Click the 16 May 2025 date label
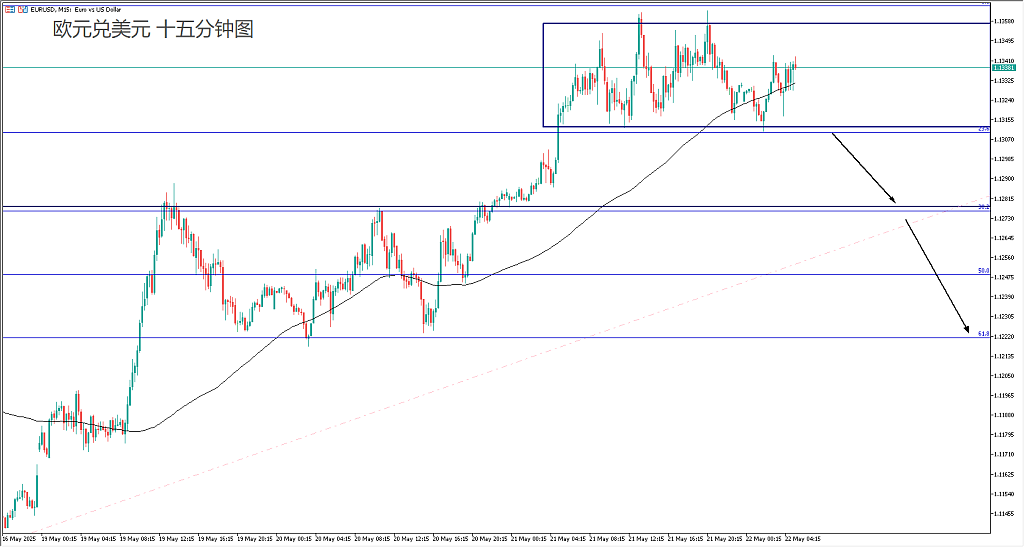 tap(20, 539)
